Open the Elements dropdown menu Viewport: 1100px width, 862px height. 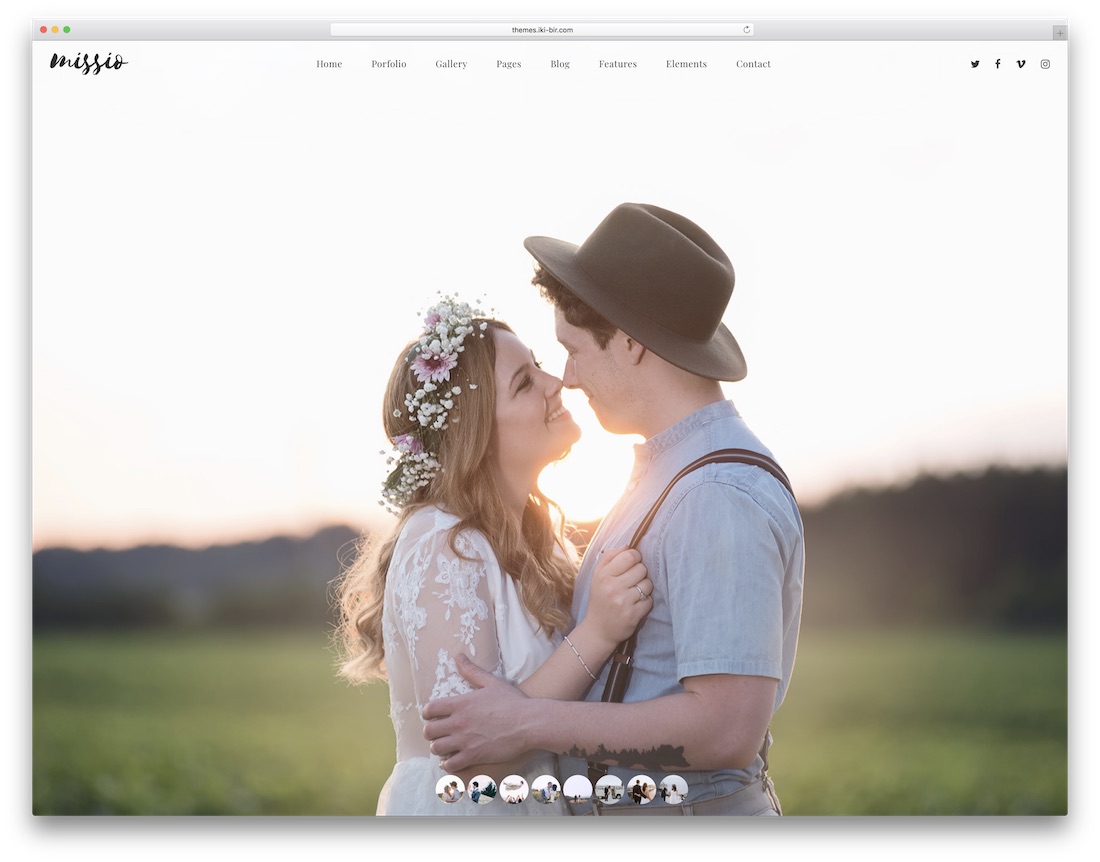click(686, 63)
